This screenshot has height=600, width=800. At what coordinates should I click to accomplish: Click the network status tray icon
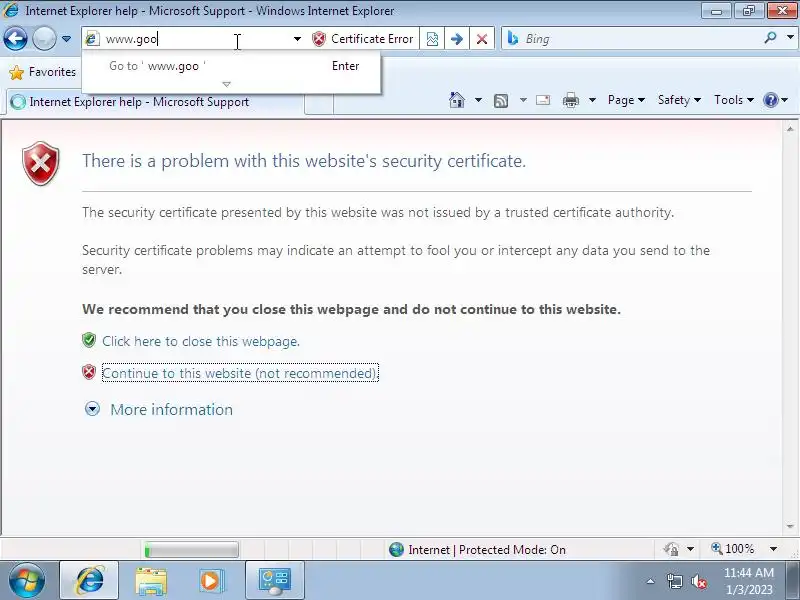(674, 581)
